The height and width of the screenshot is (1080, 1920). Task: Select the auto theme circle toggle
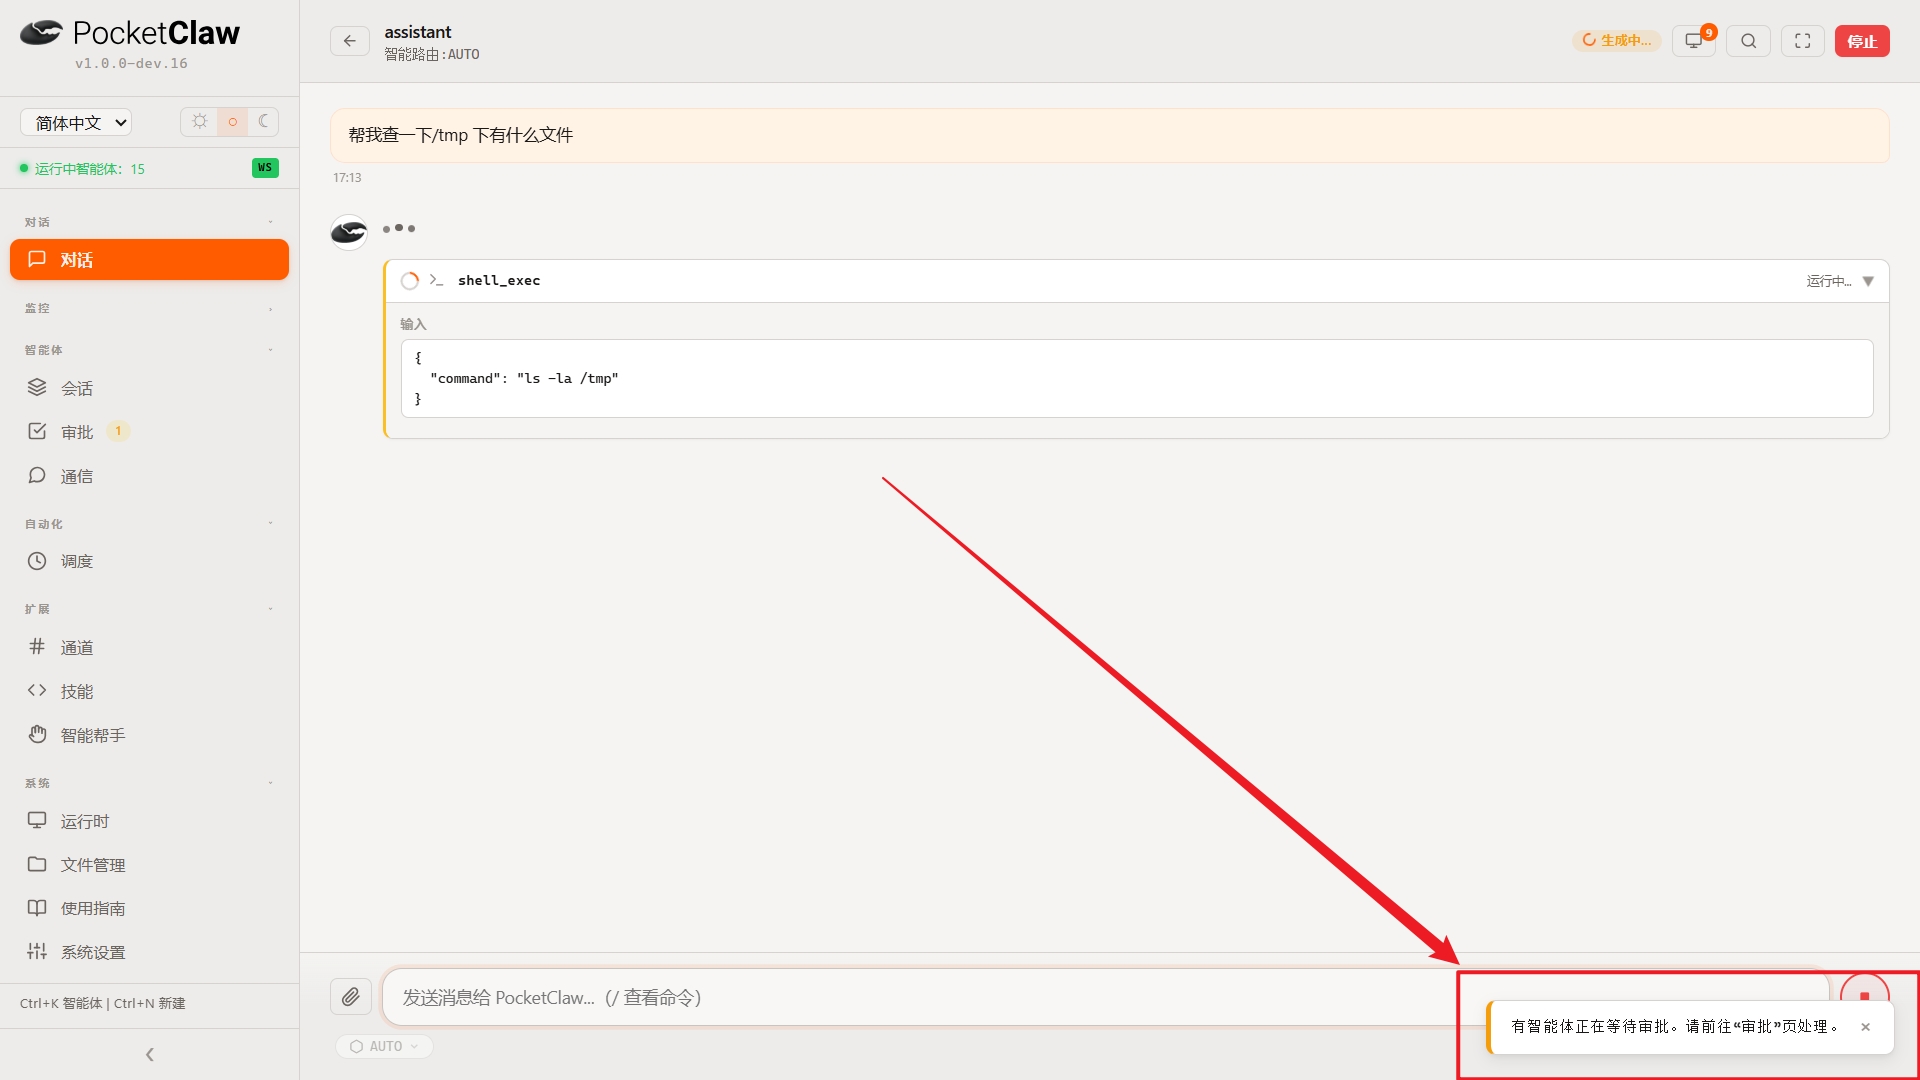point(232,122)
